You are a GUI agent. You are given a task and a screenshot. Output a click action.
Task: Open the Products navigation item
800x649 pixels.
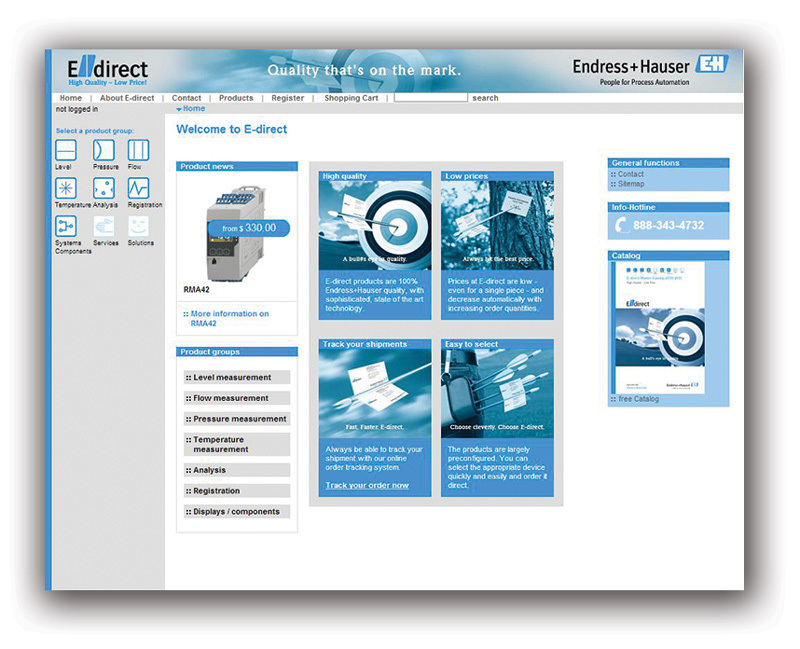pyautogui.click(x=236, y=98)
